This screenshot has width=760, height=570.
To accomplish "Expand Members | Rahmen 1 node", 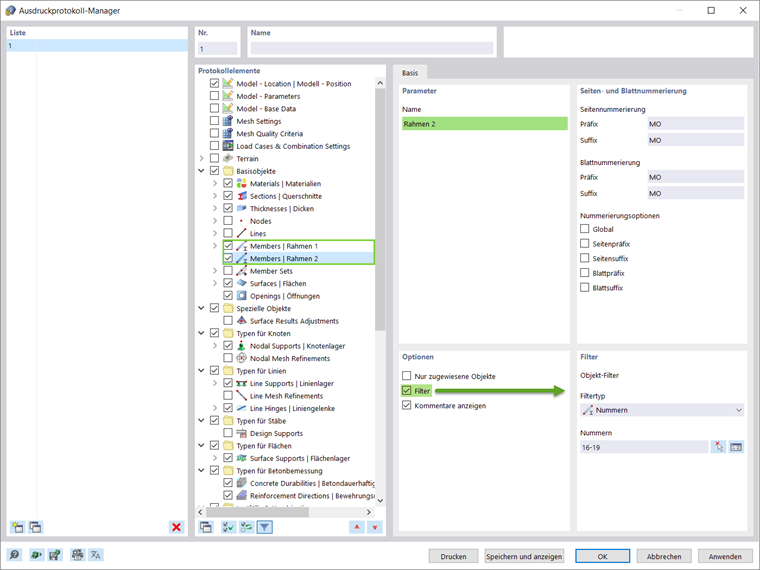I will point(215,246).
